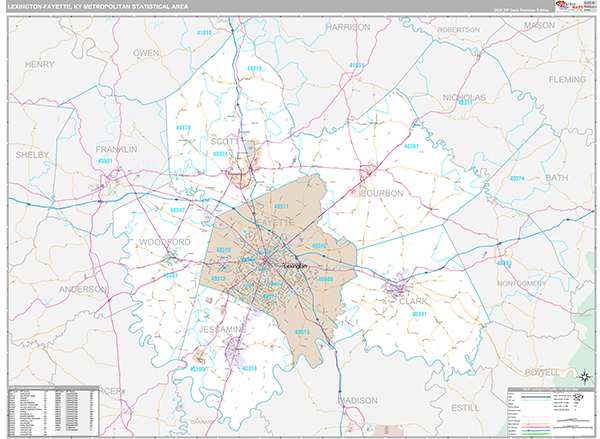
Task: Click the Winchester city marker in Clark County
Action: click(400, 291)
